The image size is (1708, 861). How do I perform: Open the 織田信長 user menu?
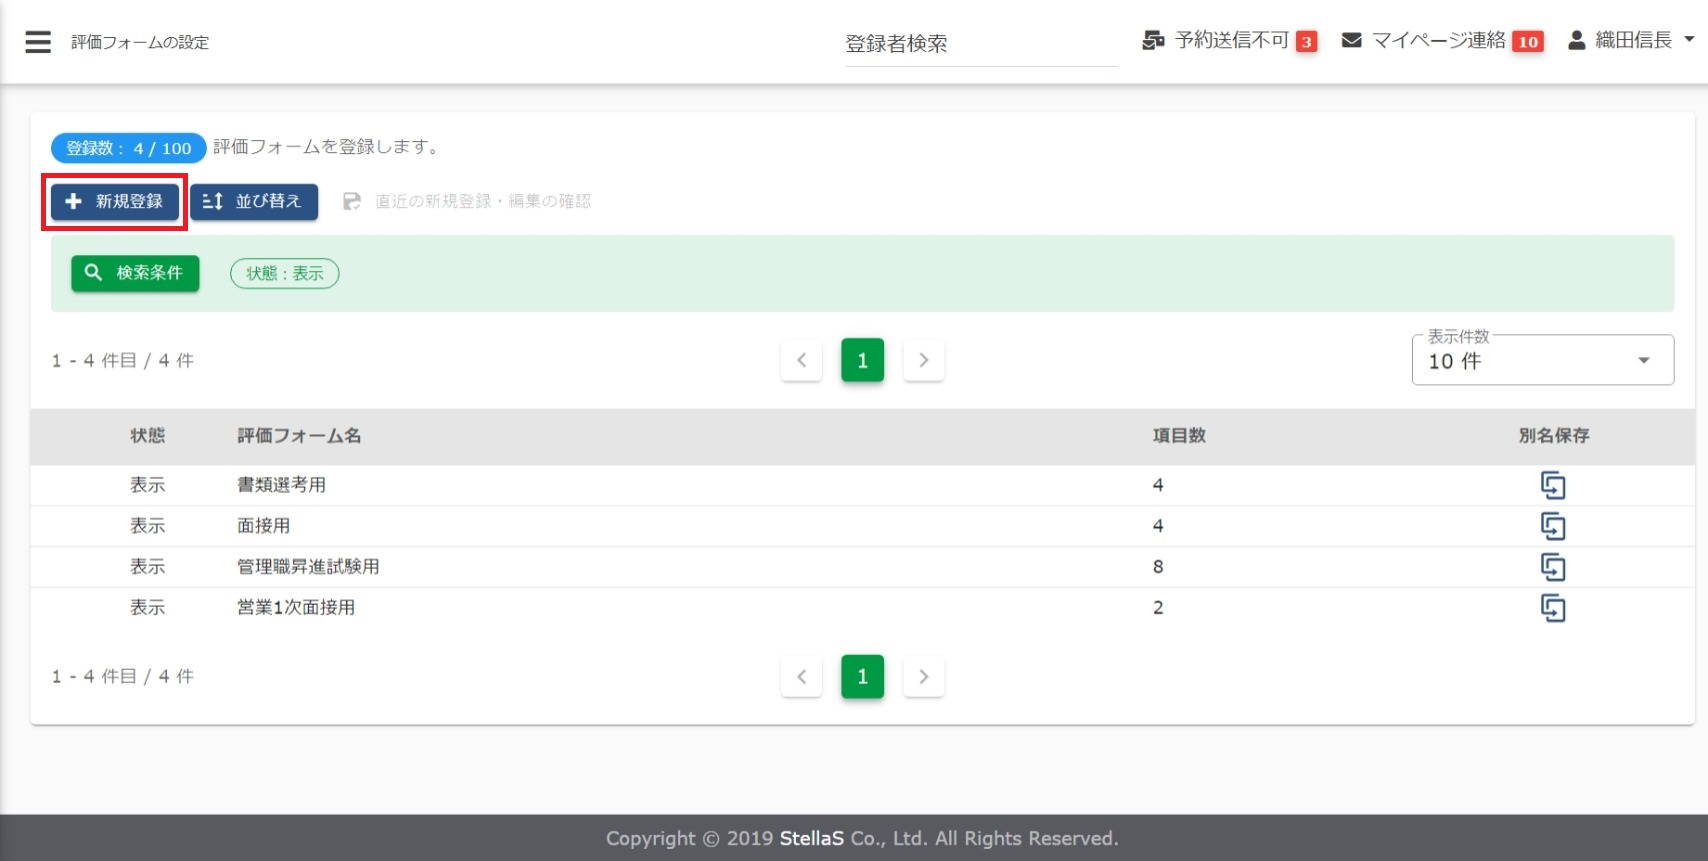click(1630, 41)
